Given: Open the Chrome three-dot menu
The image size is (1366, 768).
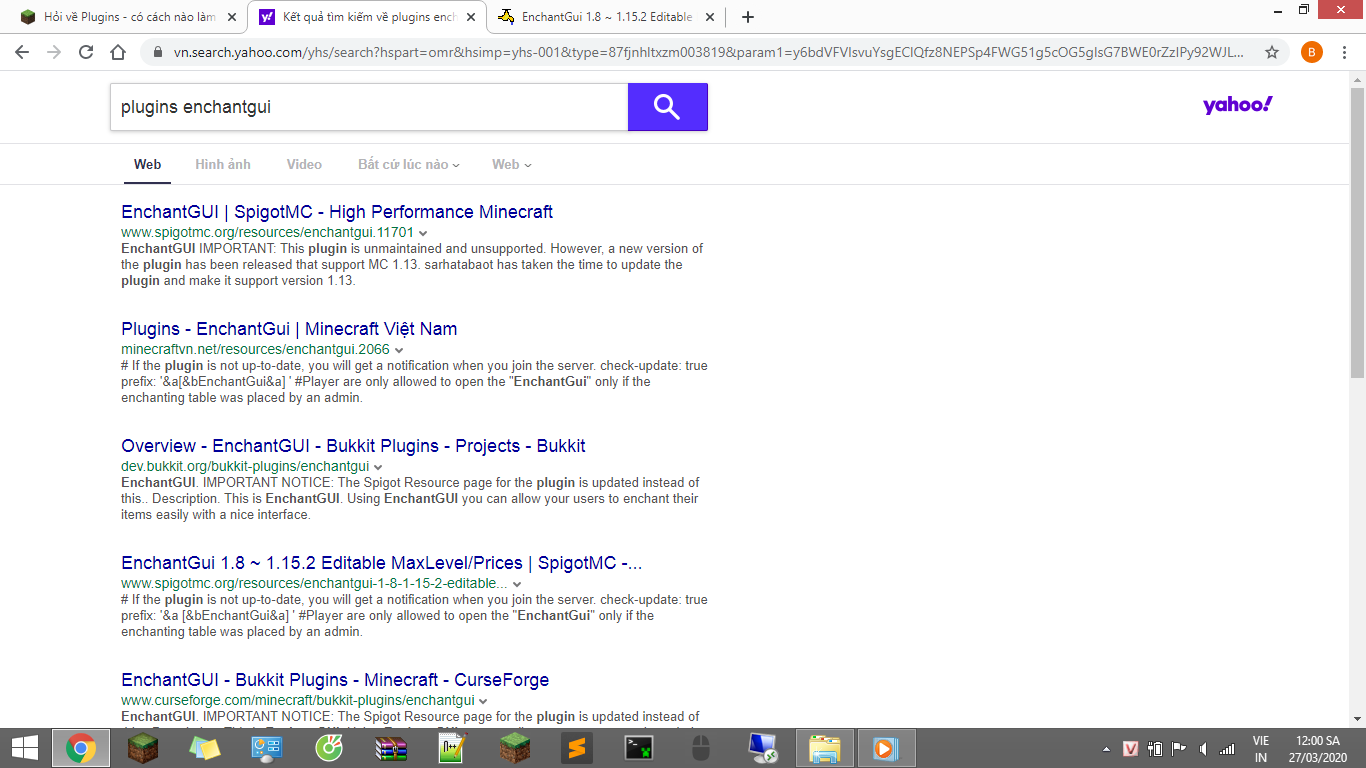Looking at the screenshot, I should [1343, 52].
